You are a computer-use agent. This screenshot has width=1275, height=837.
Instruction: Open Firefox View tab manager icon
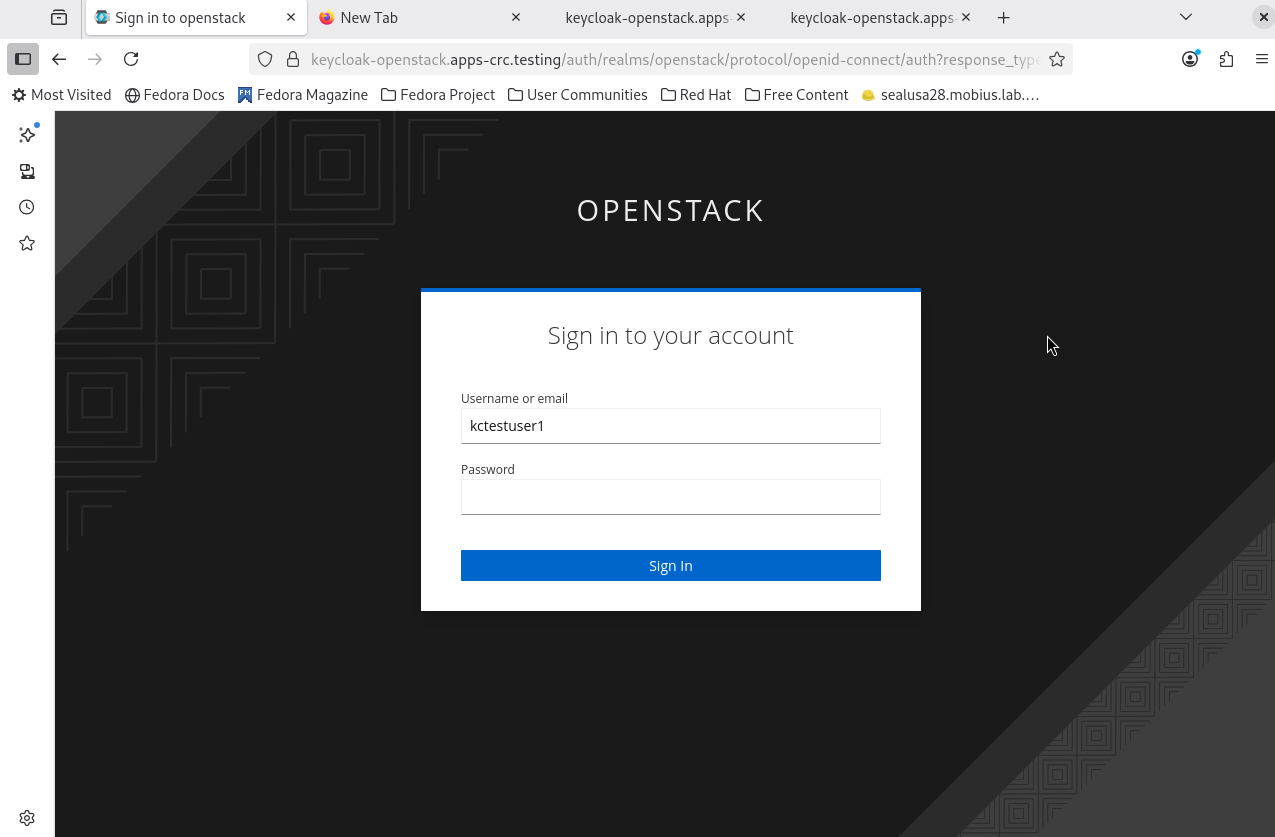point(59,17)
